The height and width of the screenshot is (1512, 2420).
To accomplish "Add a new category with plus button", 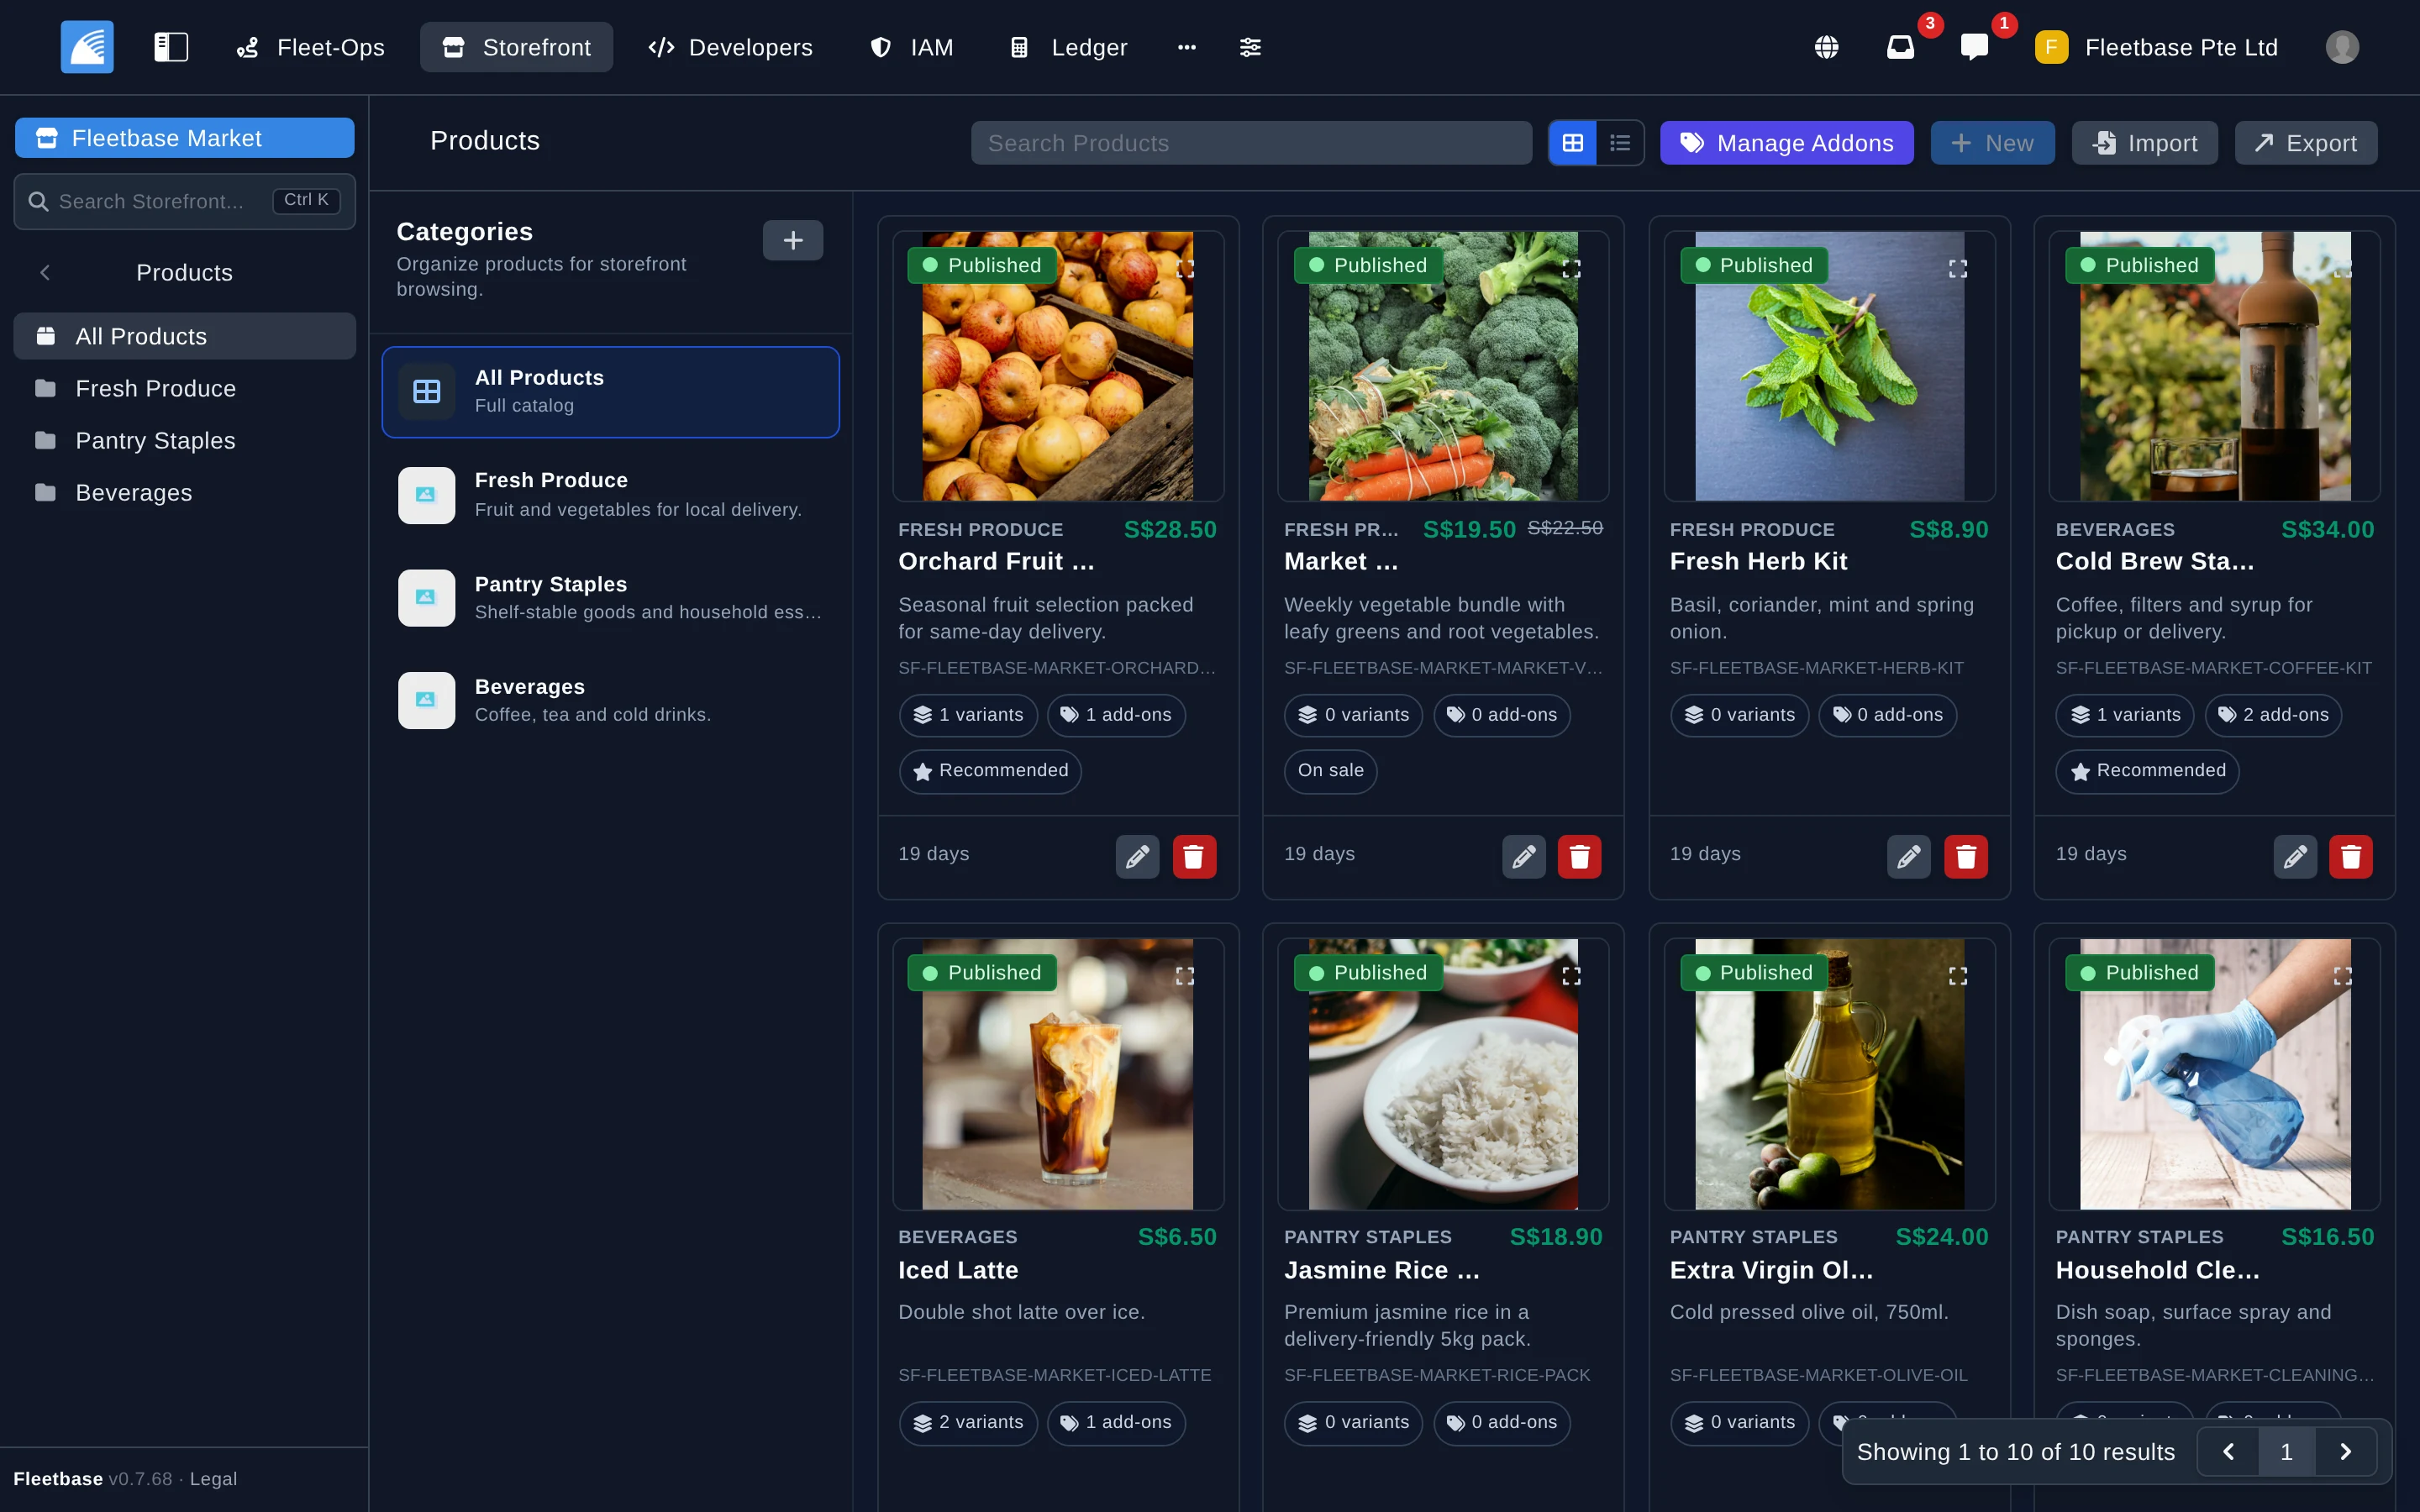I will [793, 240].
